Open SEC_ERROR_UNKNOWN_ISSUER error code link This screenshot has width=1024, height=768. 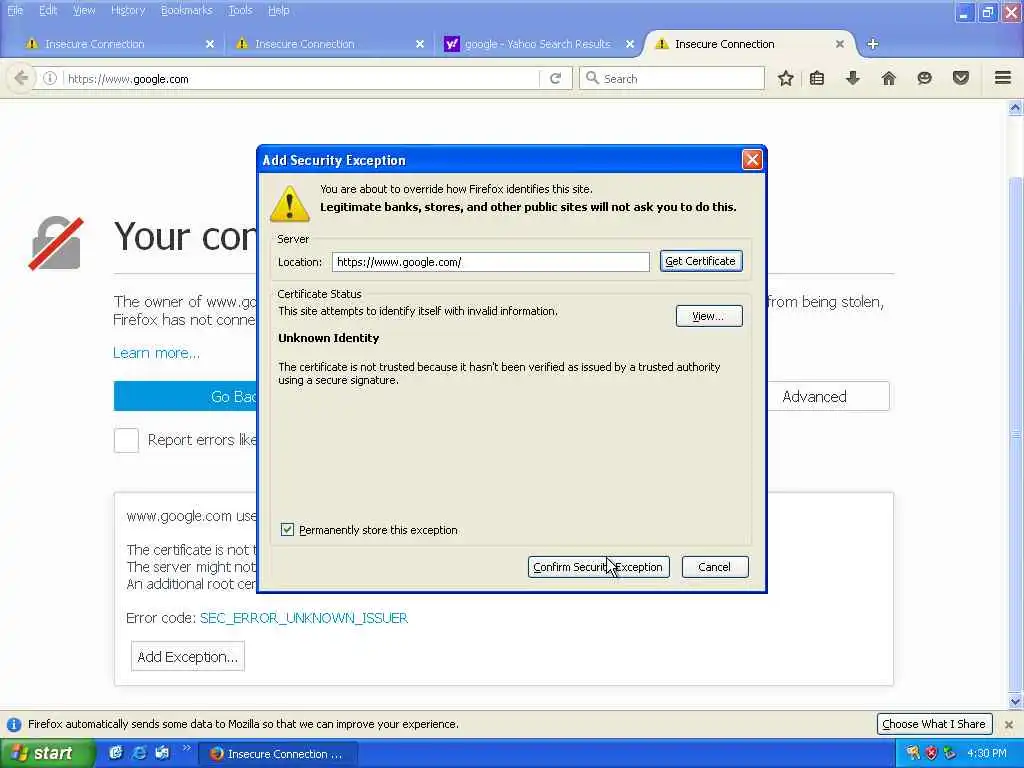pos(304,618)
